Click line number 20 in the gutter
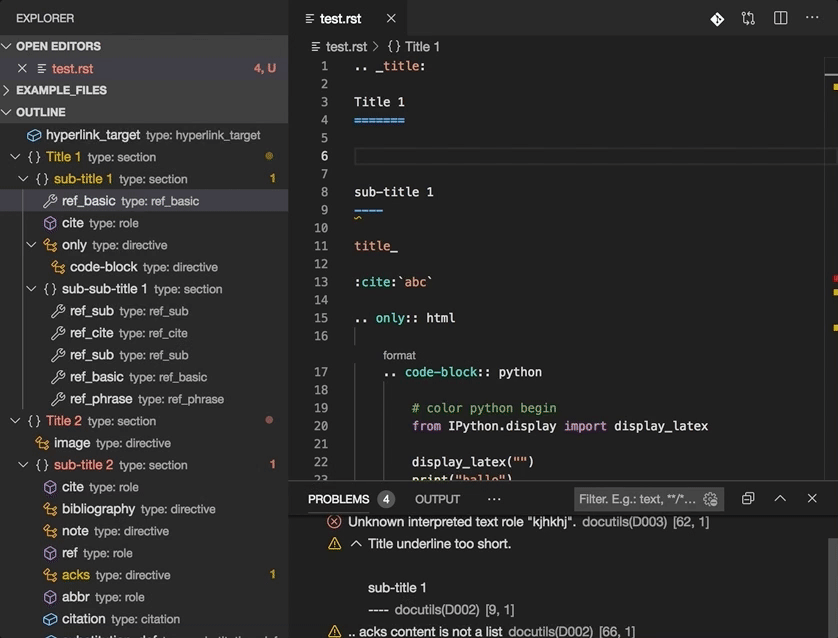The width and height of the screenshot is (838, 638). pyautogui.click(x=321, y=426)
